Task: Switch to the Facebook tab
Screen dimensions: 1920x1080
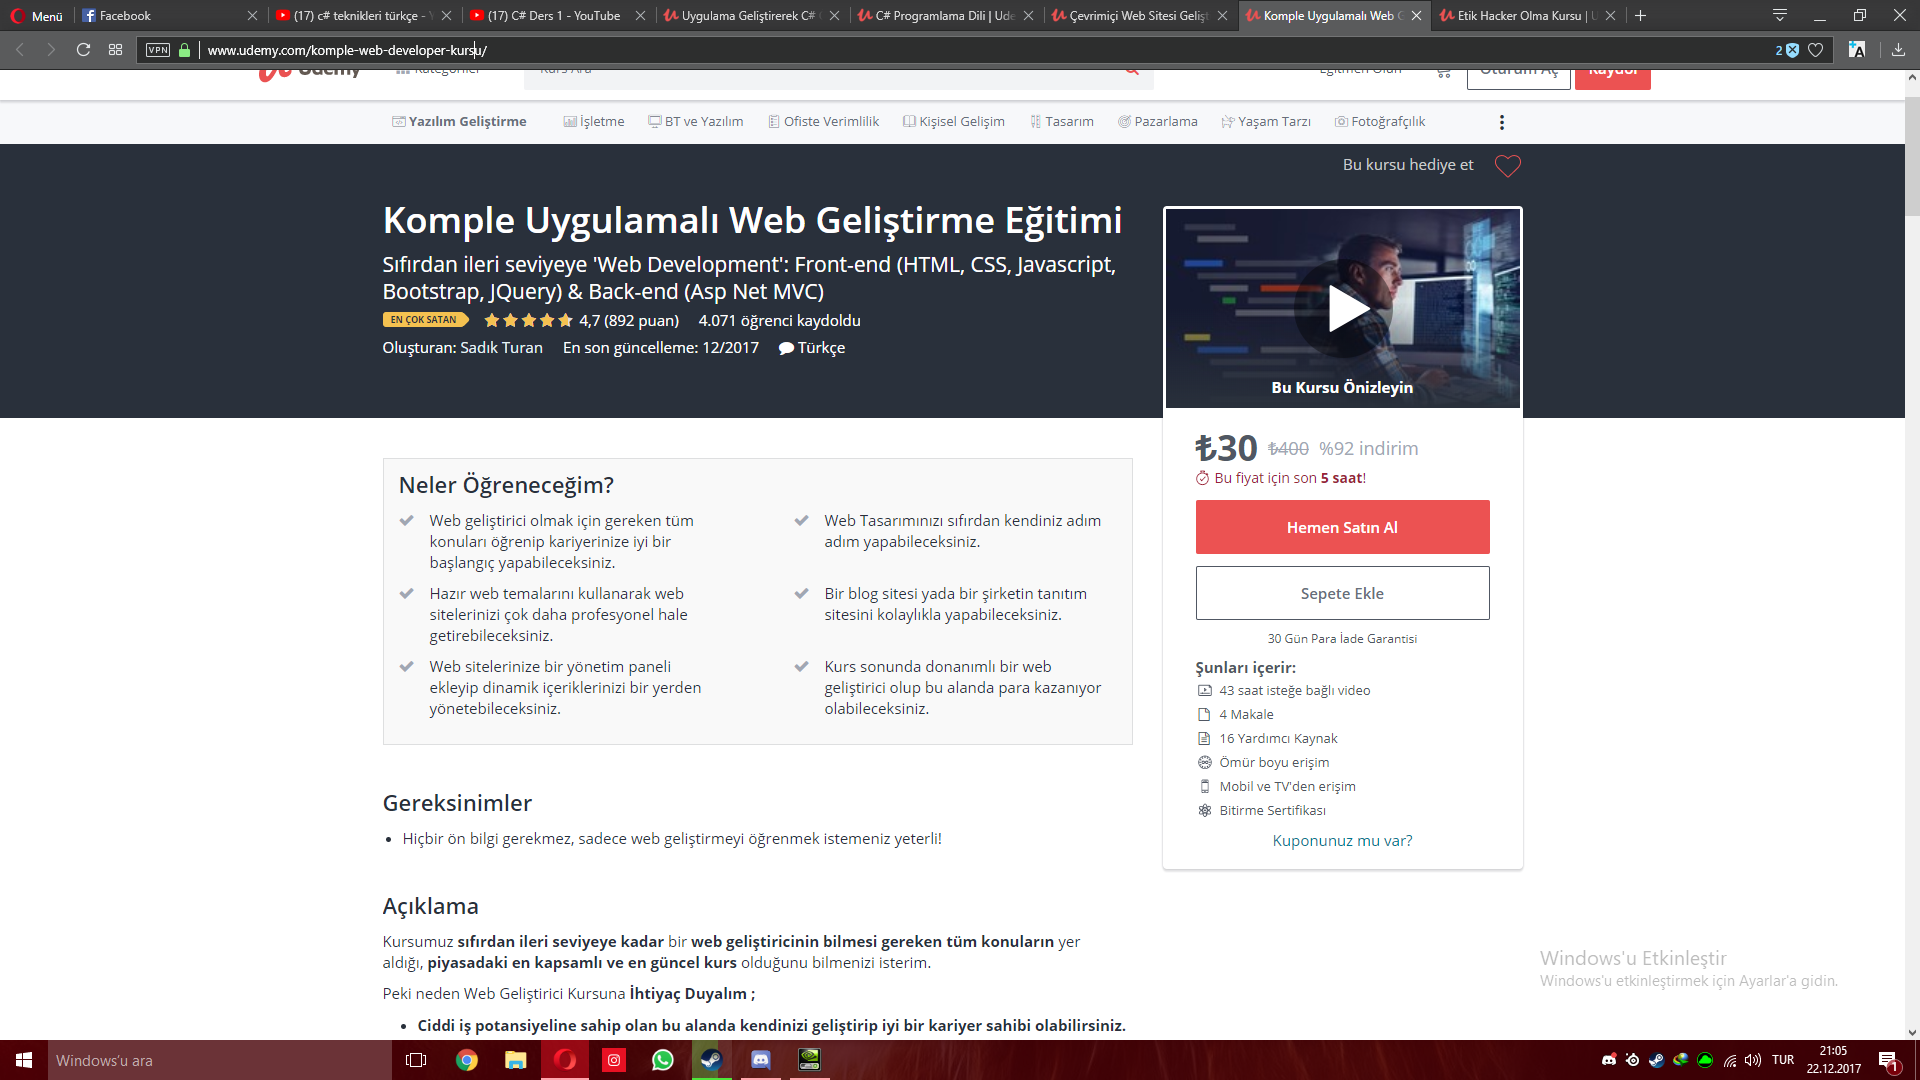Action: point(170,16)
